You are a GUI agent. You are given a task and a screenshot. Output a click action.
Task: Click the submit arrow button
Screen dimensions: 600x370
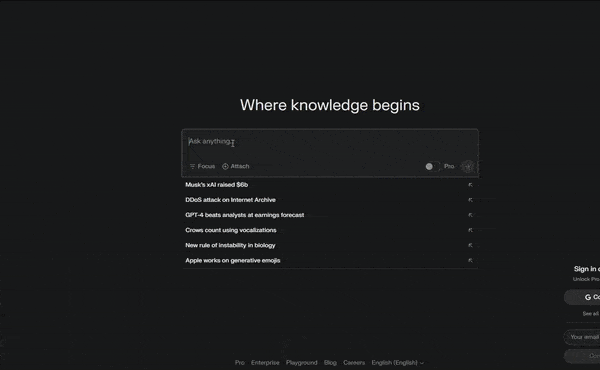pos(468,166)
